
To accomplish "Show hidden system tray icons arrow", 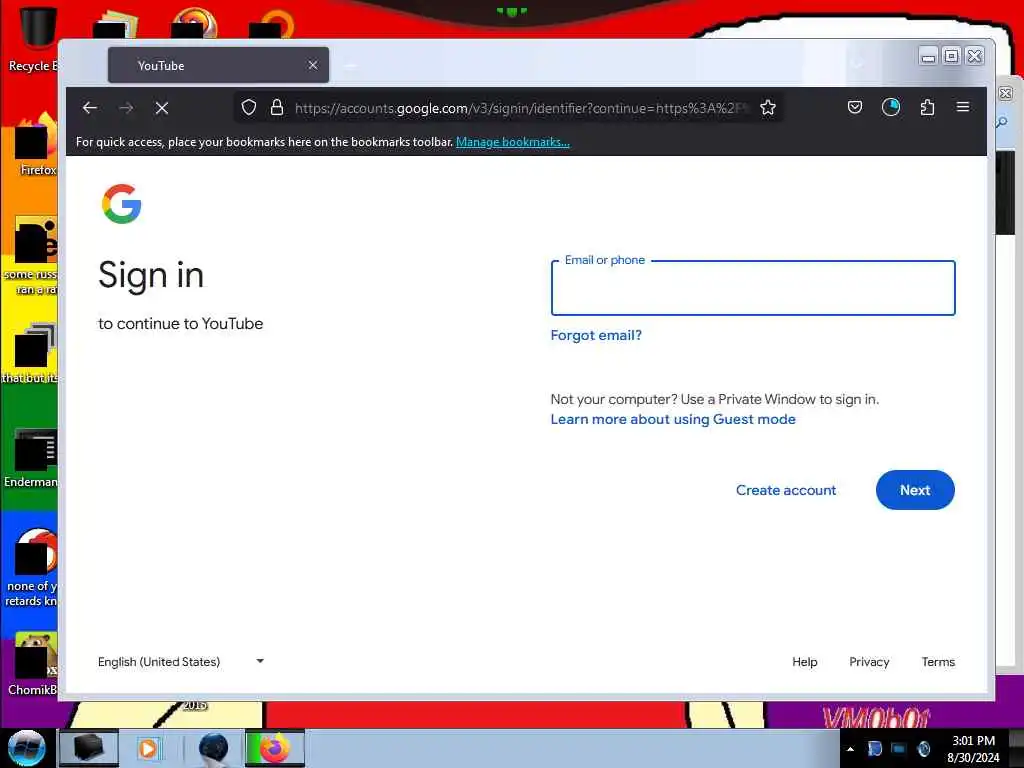I will (850, 749).
